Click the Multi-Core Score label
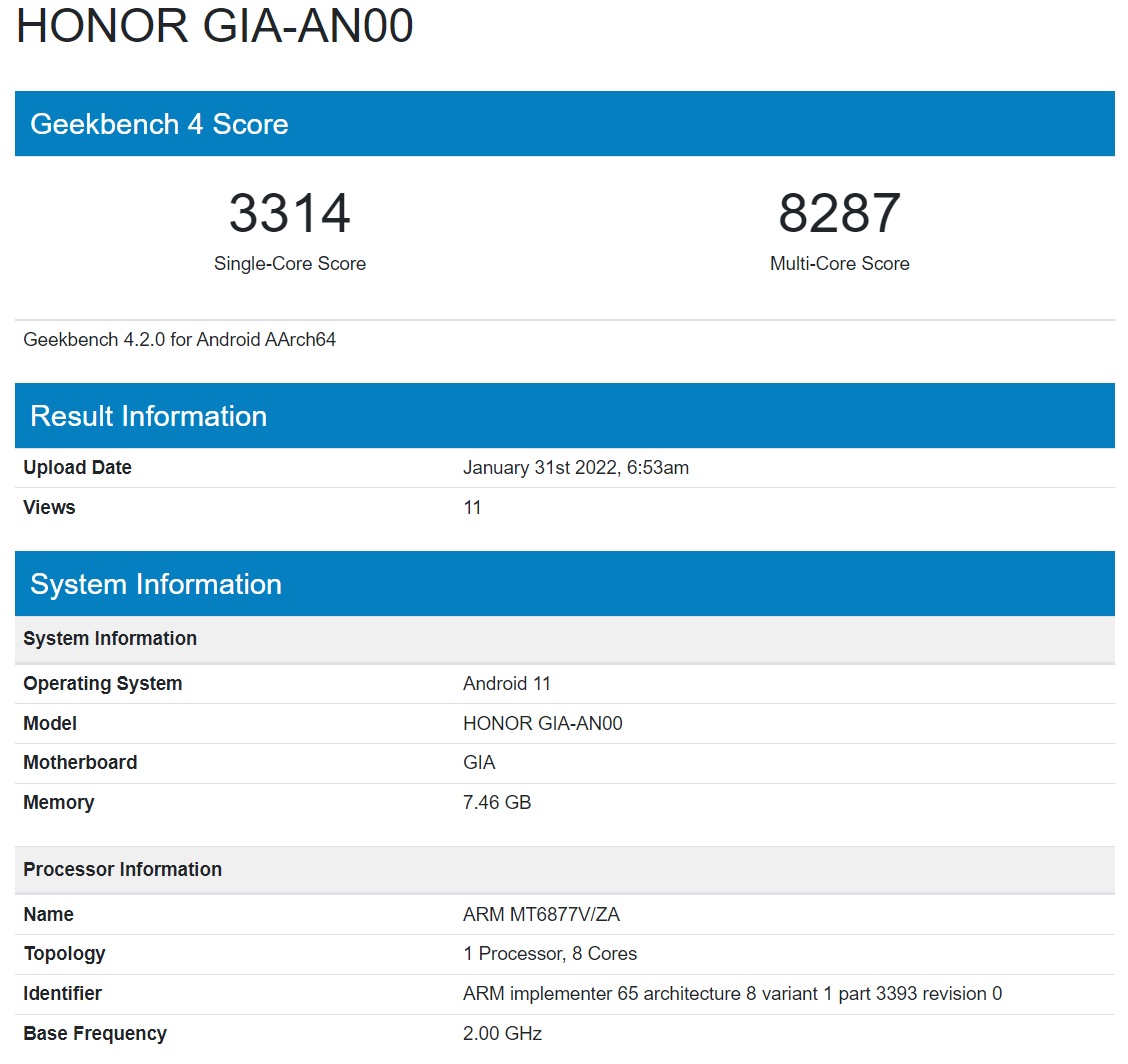Image resolution: width=1128 pixels, height=1064 pixels. tap(839, 264)
